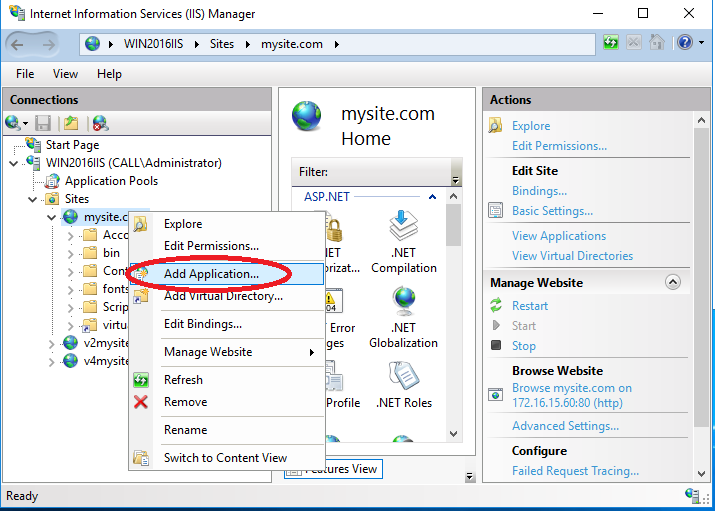This screenshot has height=511, width=715.
Task: Click the status bar connection icon
Action: point(692,495)
